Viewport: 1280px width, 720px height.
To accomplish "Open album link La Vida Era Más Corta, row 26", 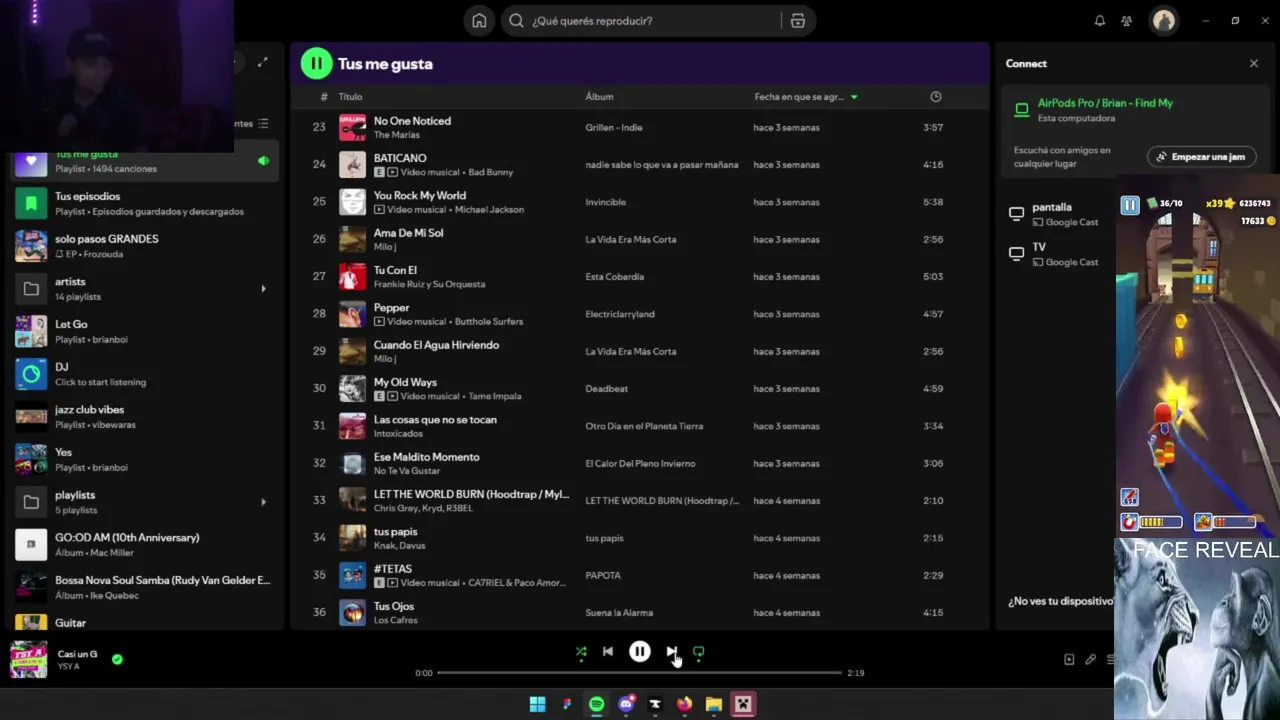I will [631, 239].
